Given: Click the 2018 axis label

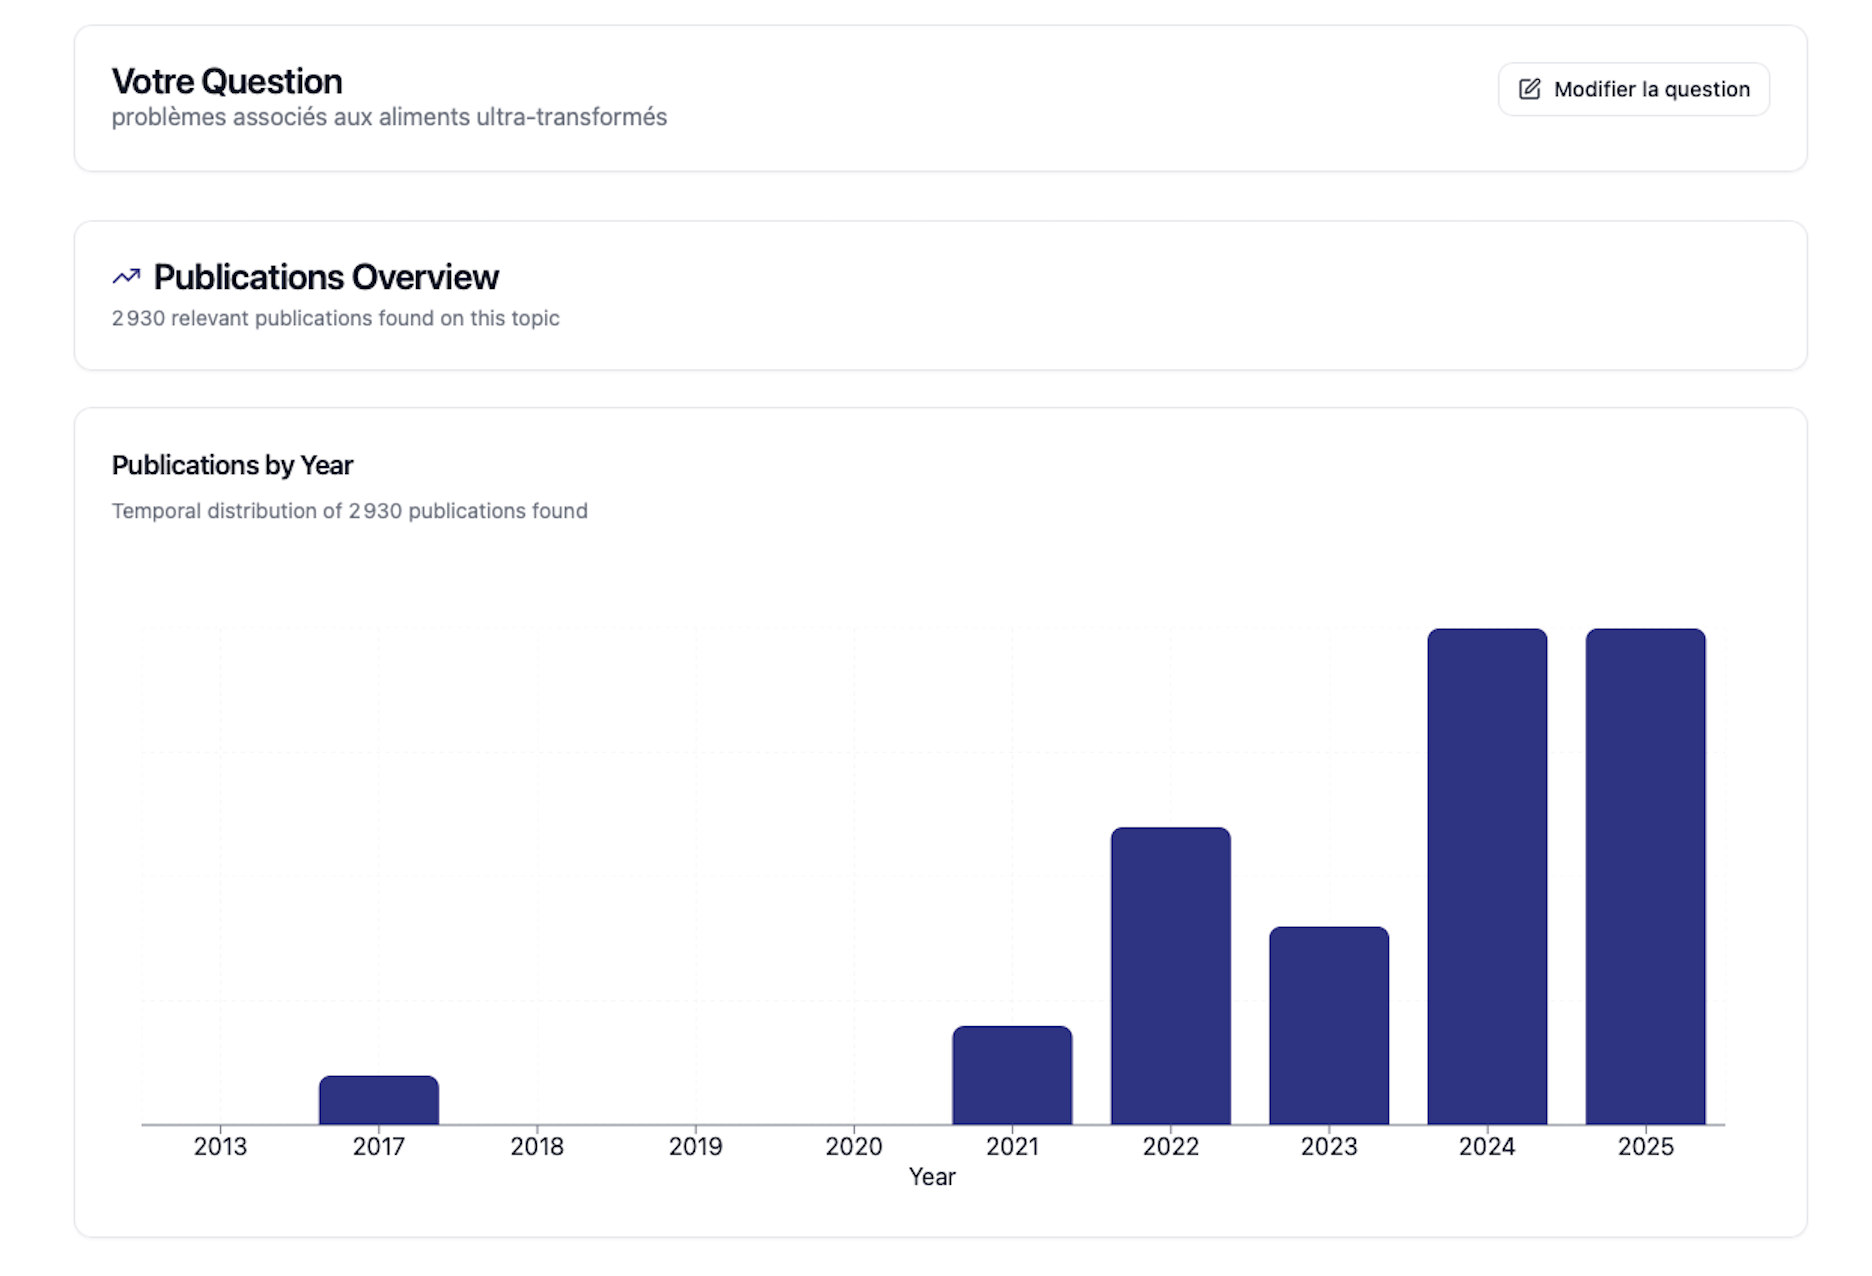Looking at the screenshot, I should [x=537, y=1146].
